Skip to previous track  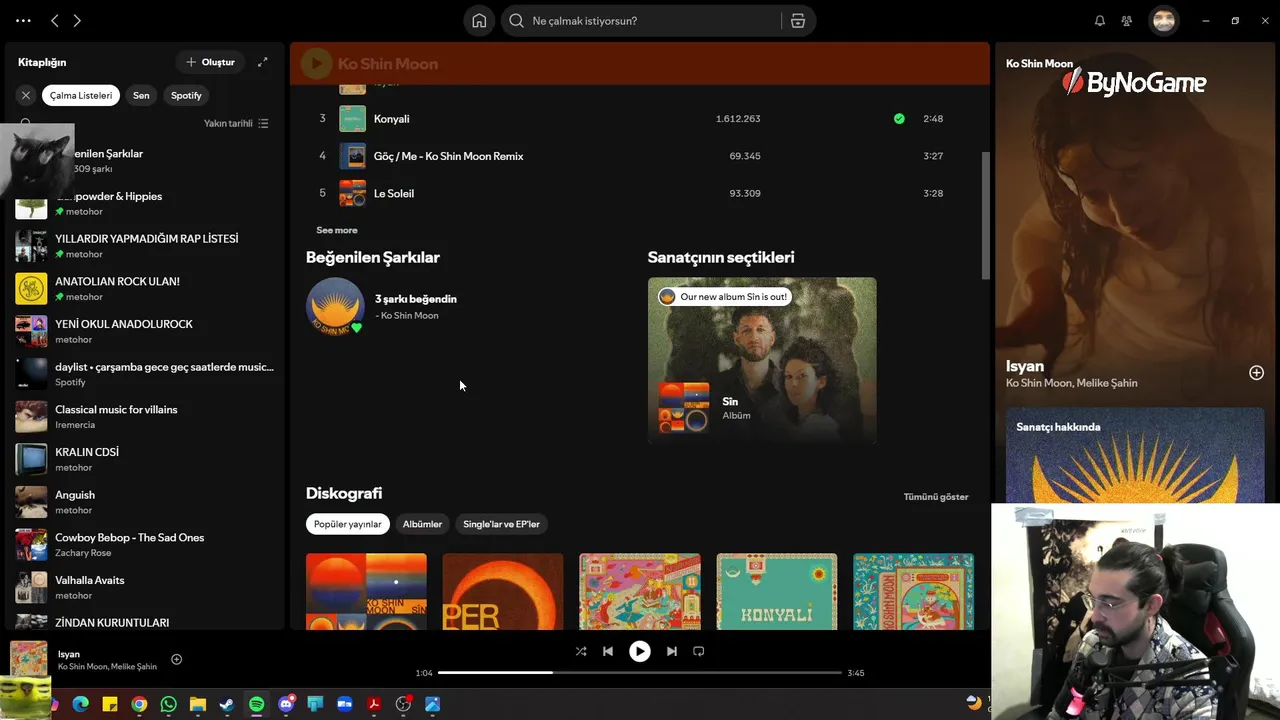coord(608,651)
